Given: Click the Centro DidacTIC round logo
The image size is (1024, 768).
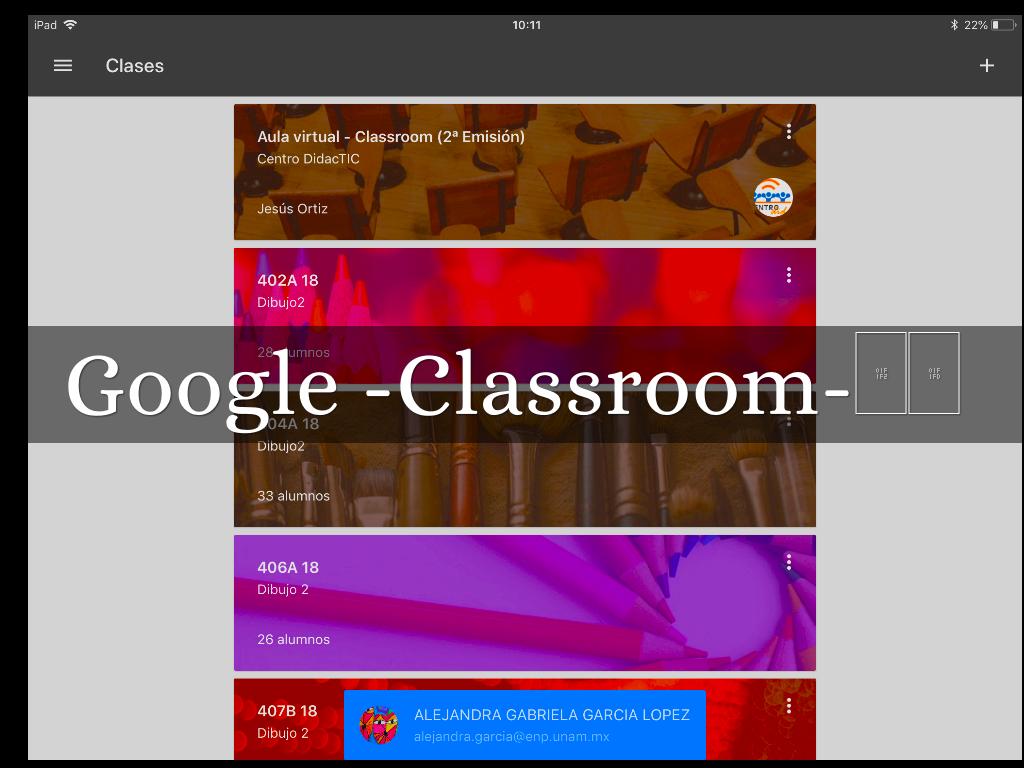Looking at the screenshot, I should [772, 198].
